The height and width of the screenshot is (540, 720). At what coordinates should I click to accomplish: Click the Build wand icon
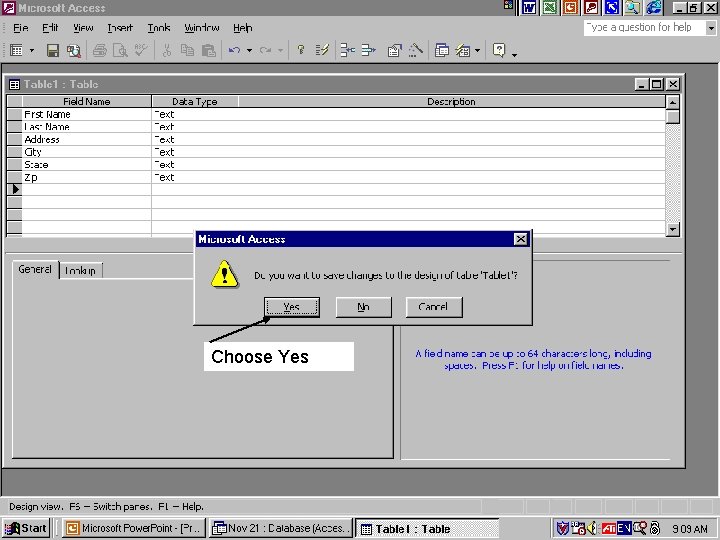click(x=416, y=50)
